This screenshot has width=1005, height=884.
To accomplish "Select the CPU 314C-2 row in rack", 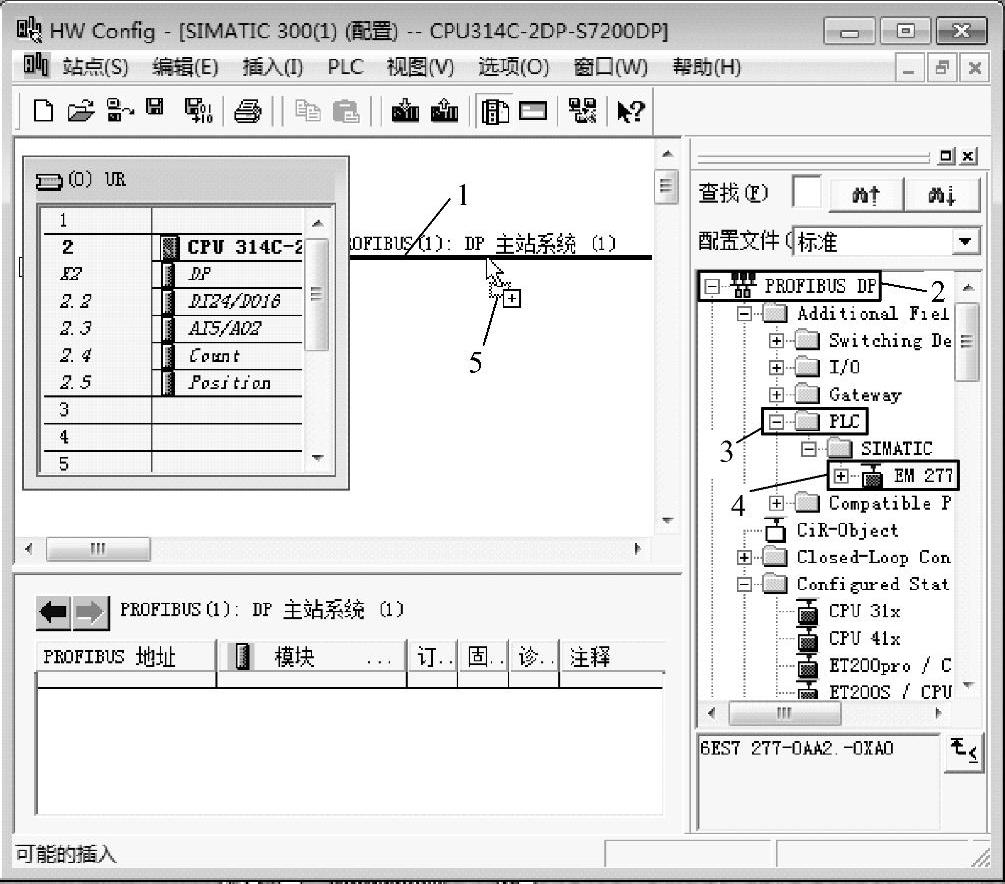I will 172,247.
